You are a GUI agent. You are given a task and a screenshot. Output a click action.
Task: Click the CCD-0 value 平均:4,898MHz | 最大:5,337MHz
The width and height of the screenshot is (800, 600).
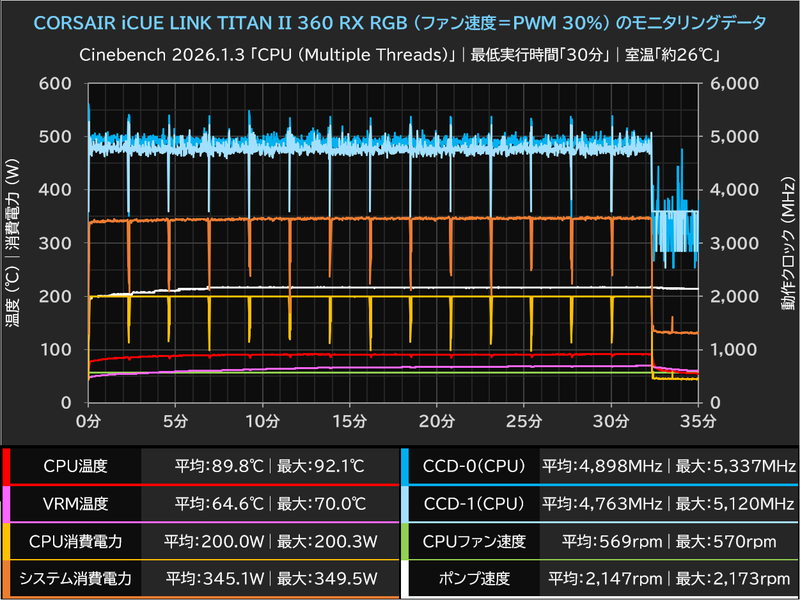click(668, 466)
